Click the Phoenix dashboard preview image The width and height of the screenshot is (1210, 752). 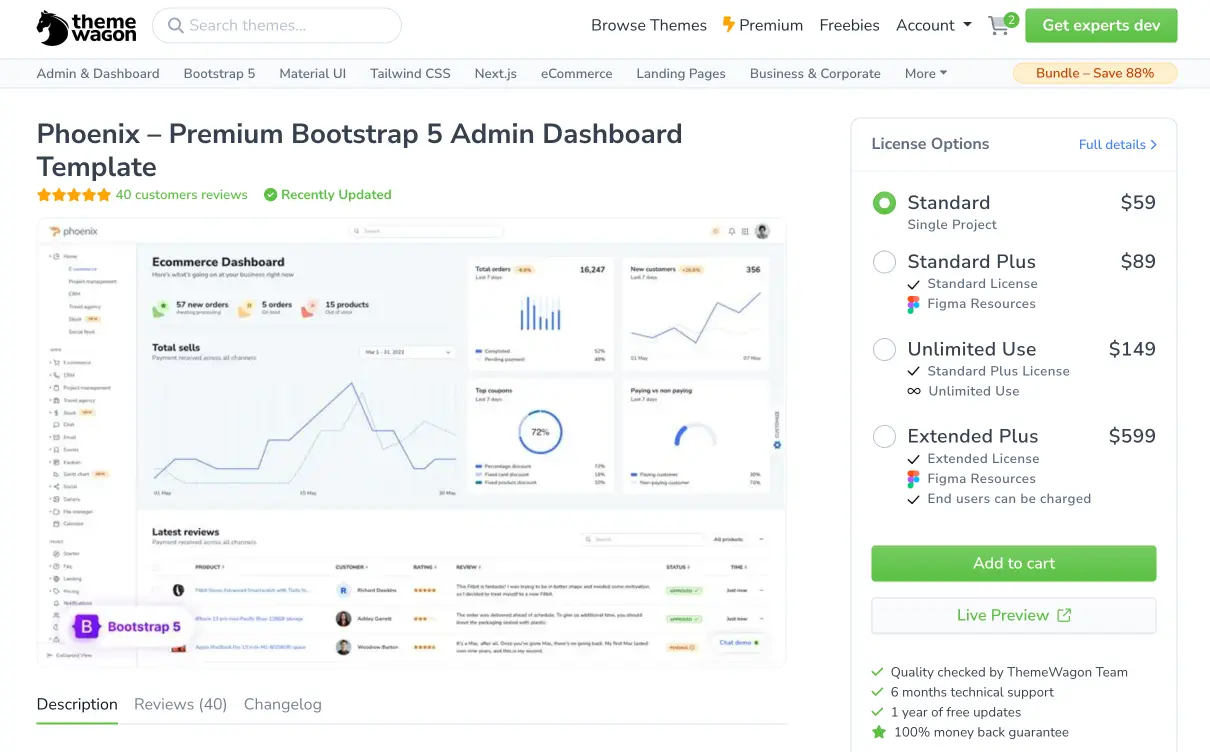click(x=412, y=441)
